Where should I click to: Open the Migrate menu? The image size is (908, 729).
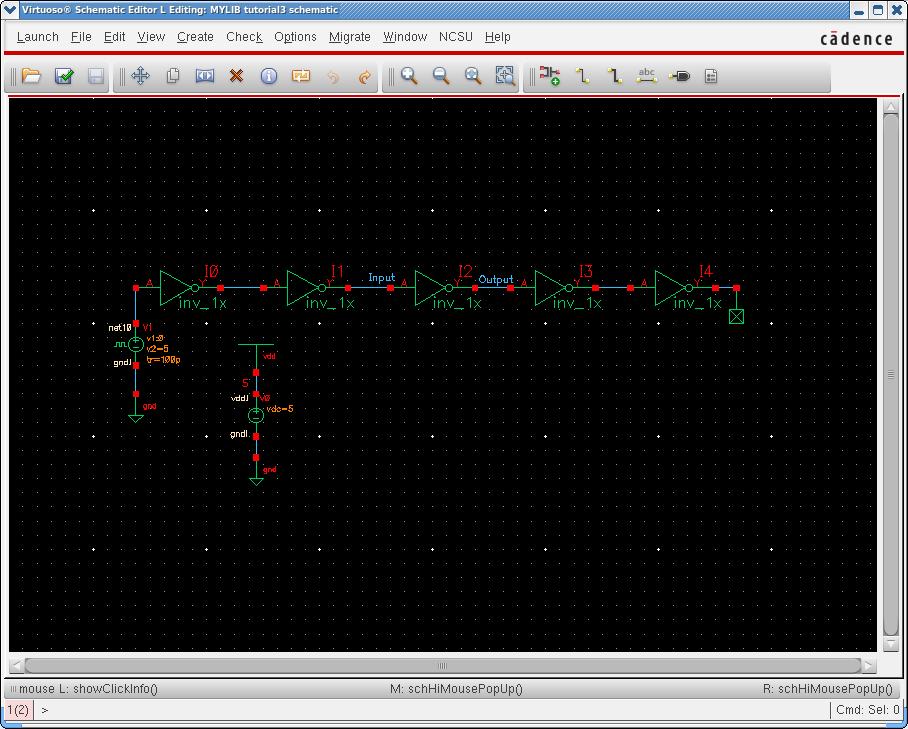pos(350,37)
